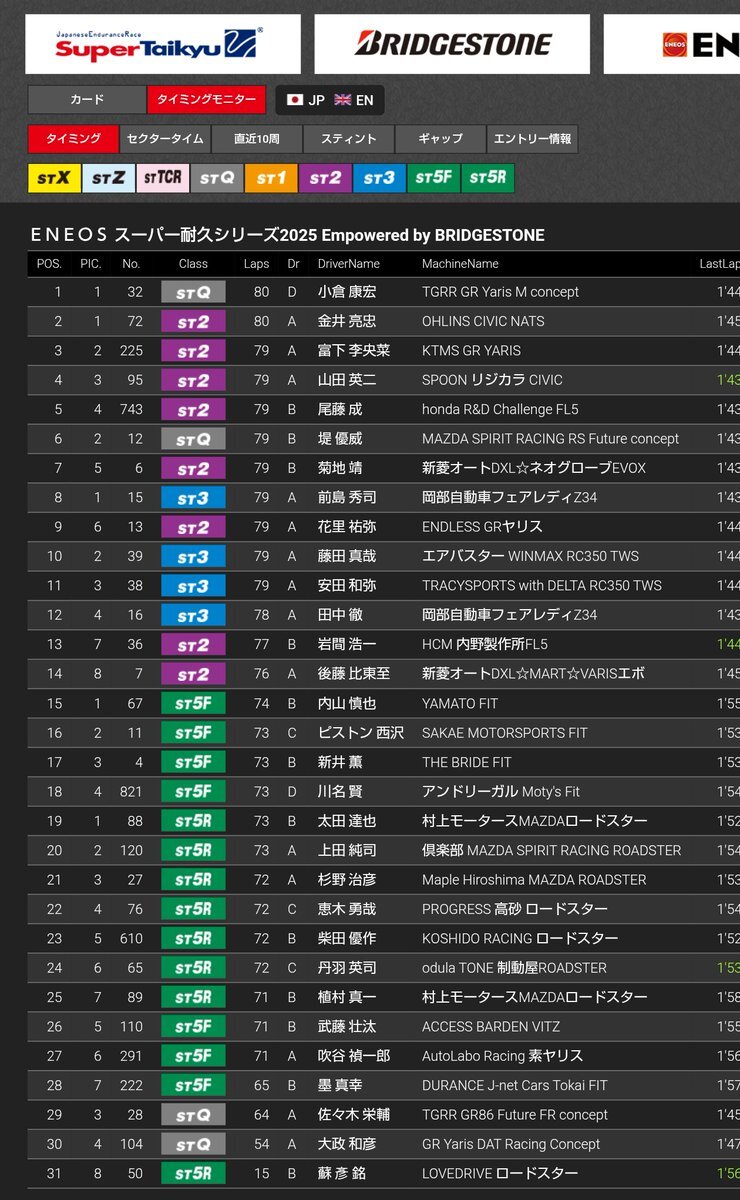Filter by ST-X class badge

pos(54,178)
